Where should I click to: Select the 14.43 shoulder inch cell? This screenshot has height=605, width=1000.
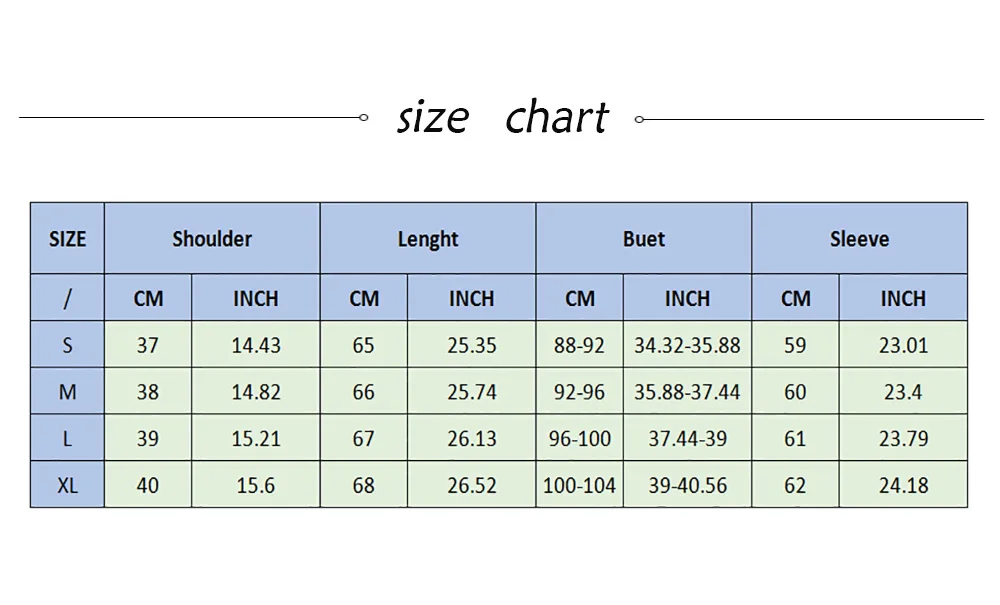click(255, 344)
